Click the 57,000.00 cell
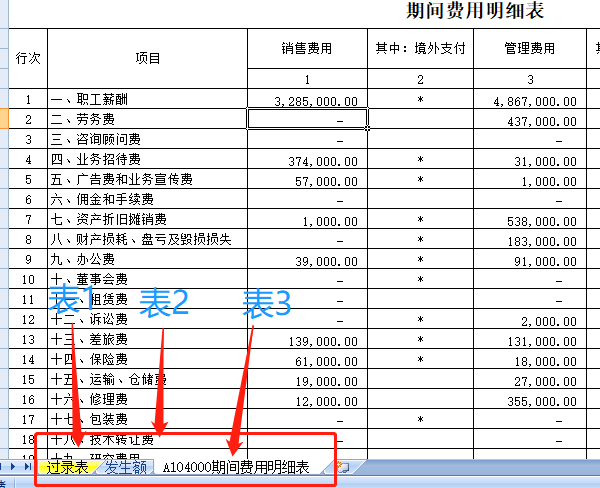600x488 pixels. [x=307, y=179]
